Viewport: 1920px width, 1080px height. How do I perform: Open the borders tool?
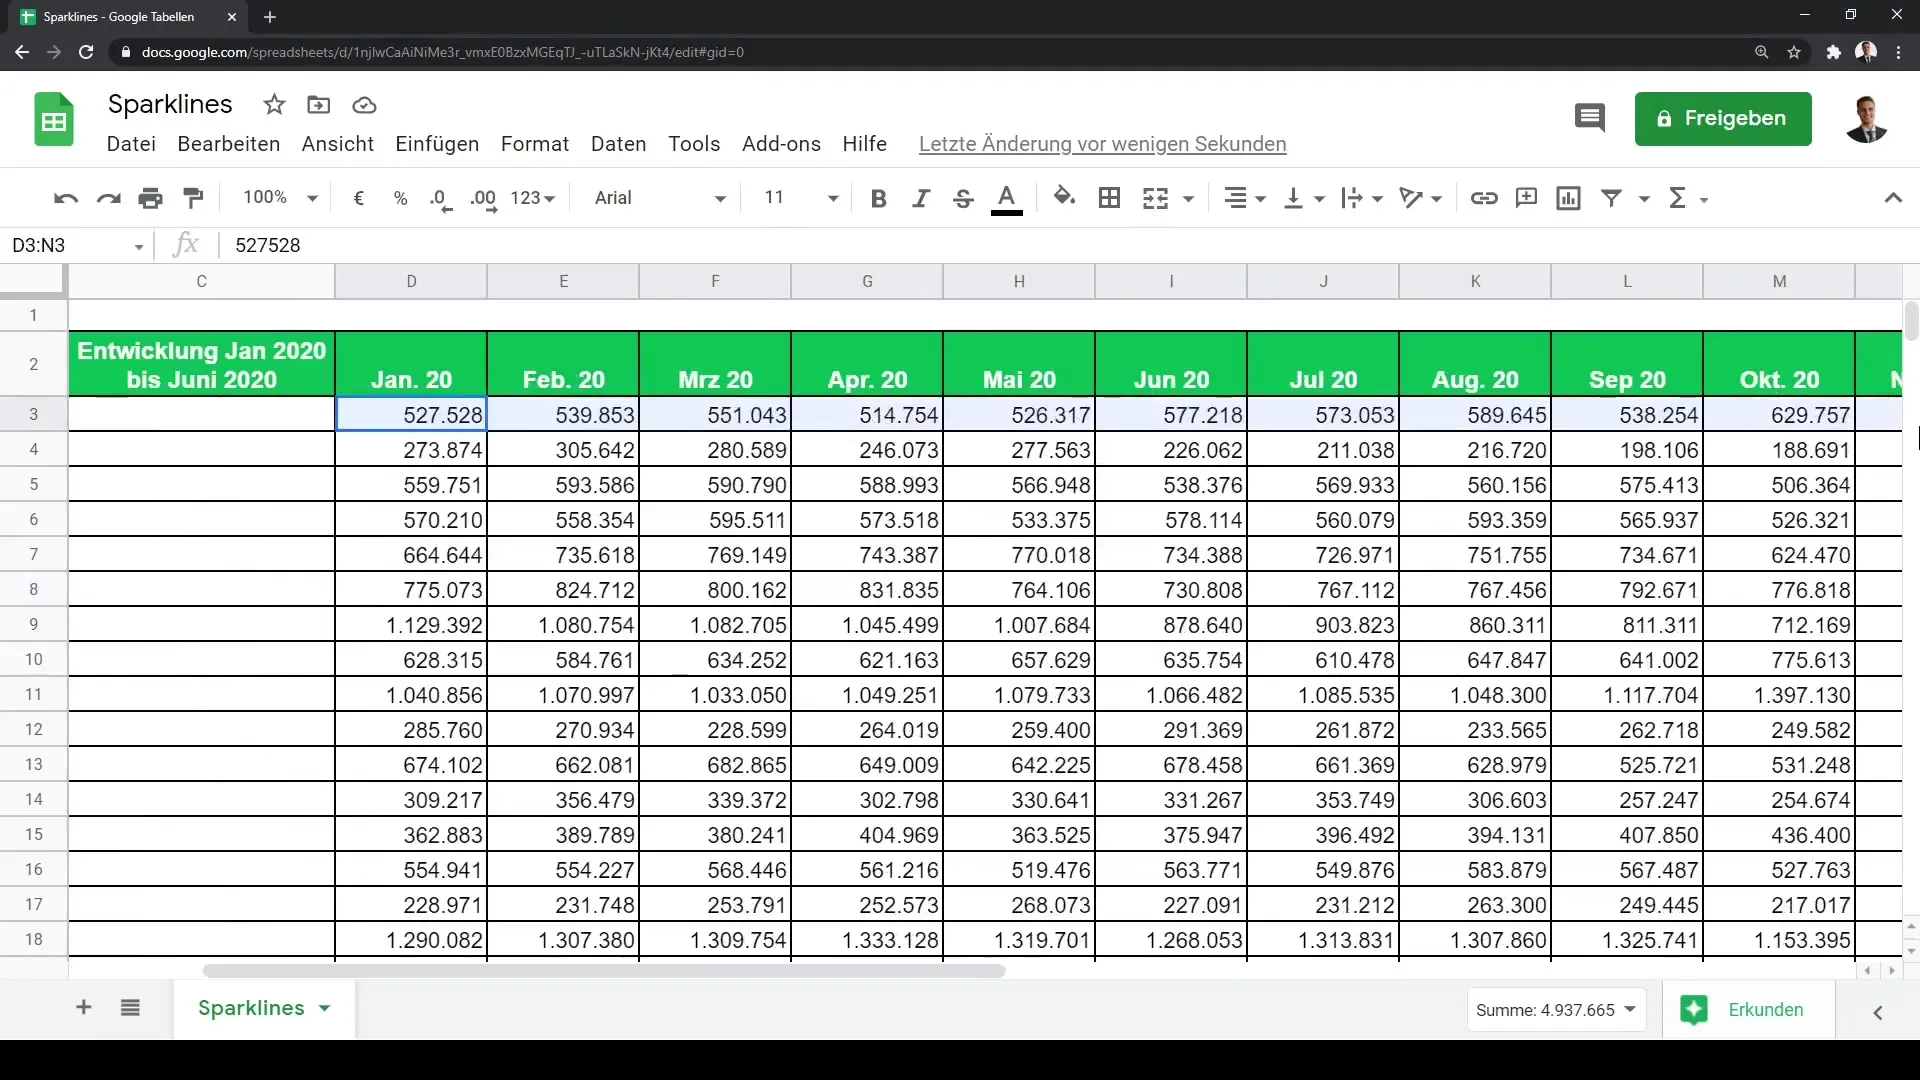[1109, 198]
